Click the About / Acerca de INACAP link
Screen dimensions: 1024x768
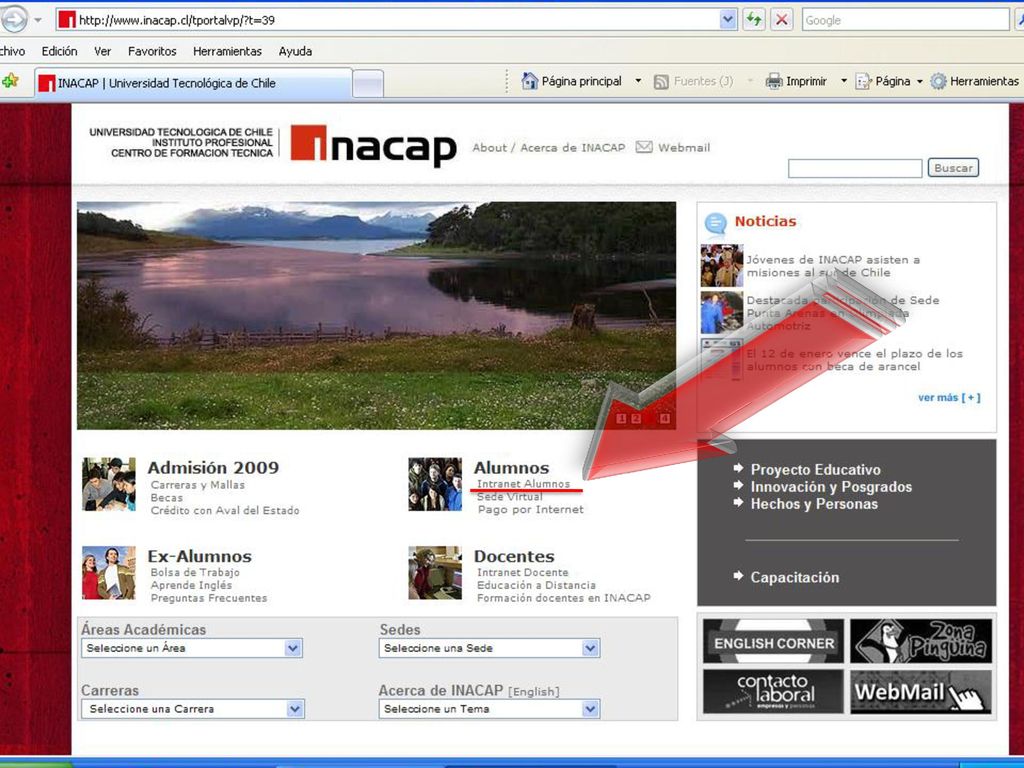tap(549, 148)
